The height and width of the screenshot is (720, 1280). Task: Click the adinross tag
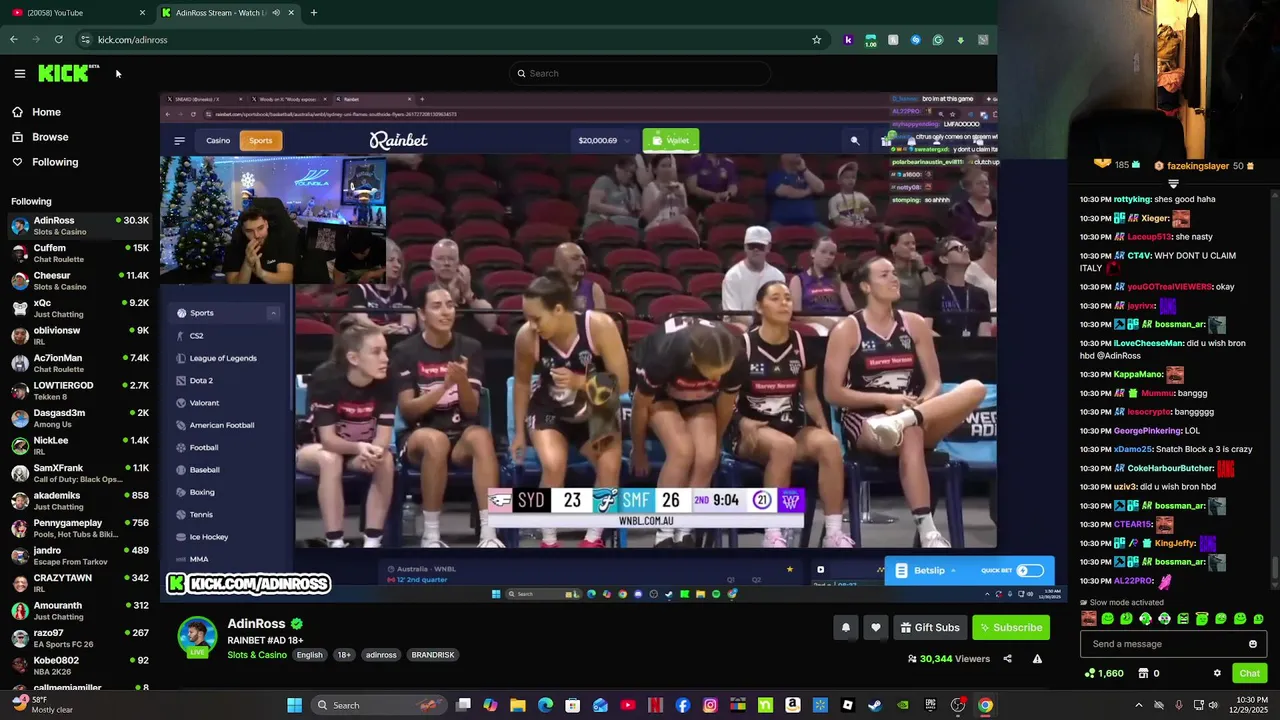pyautogui.click(x=381, y=655)
